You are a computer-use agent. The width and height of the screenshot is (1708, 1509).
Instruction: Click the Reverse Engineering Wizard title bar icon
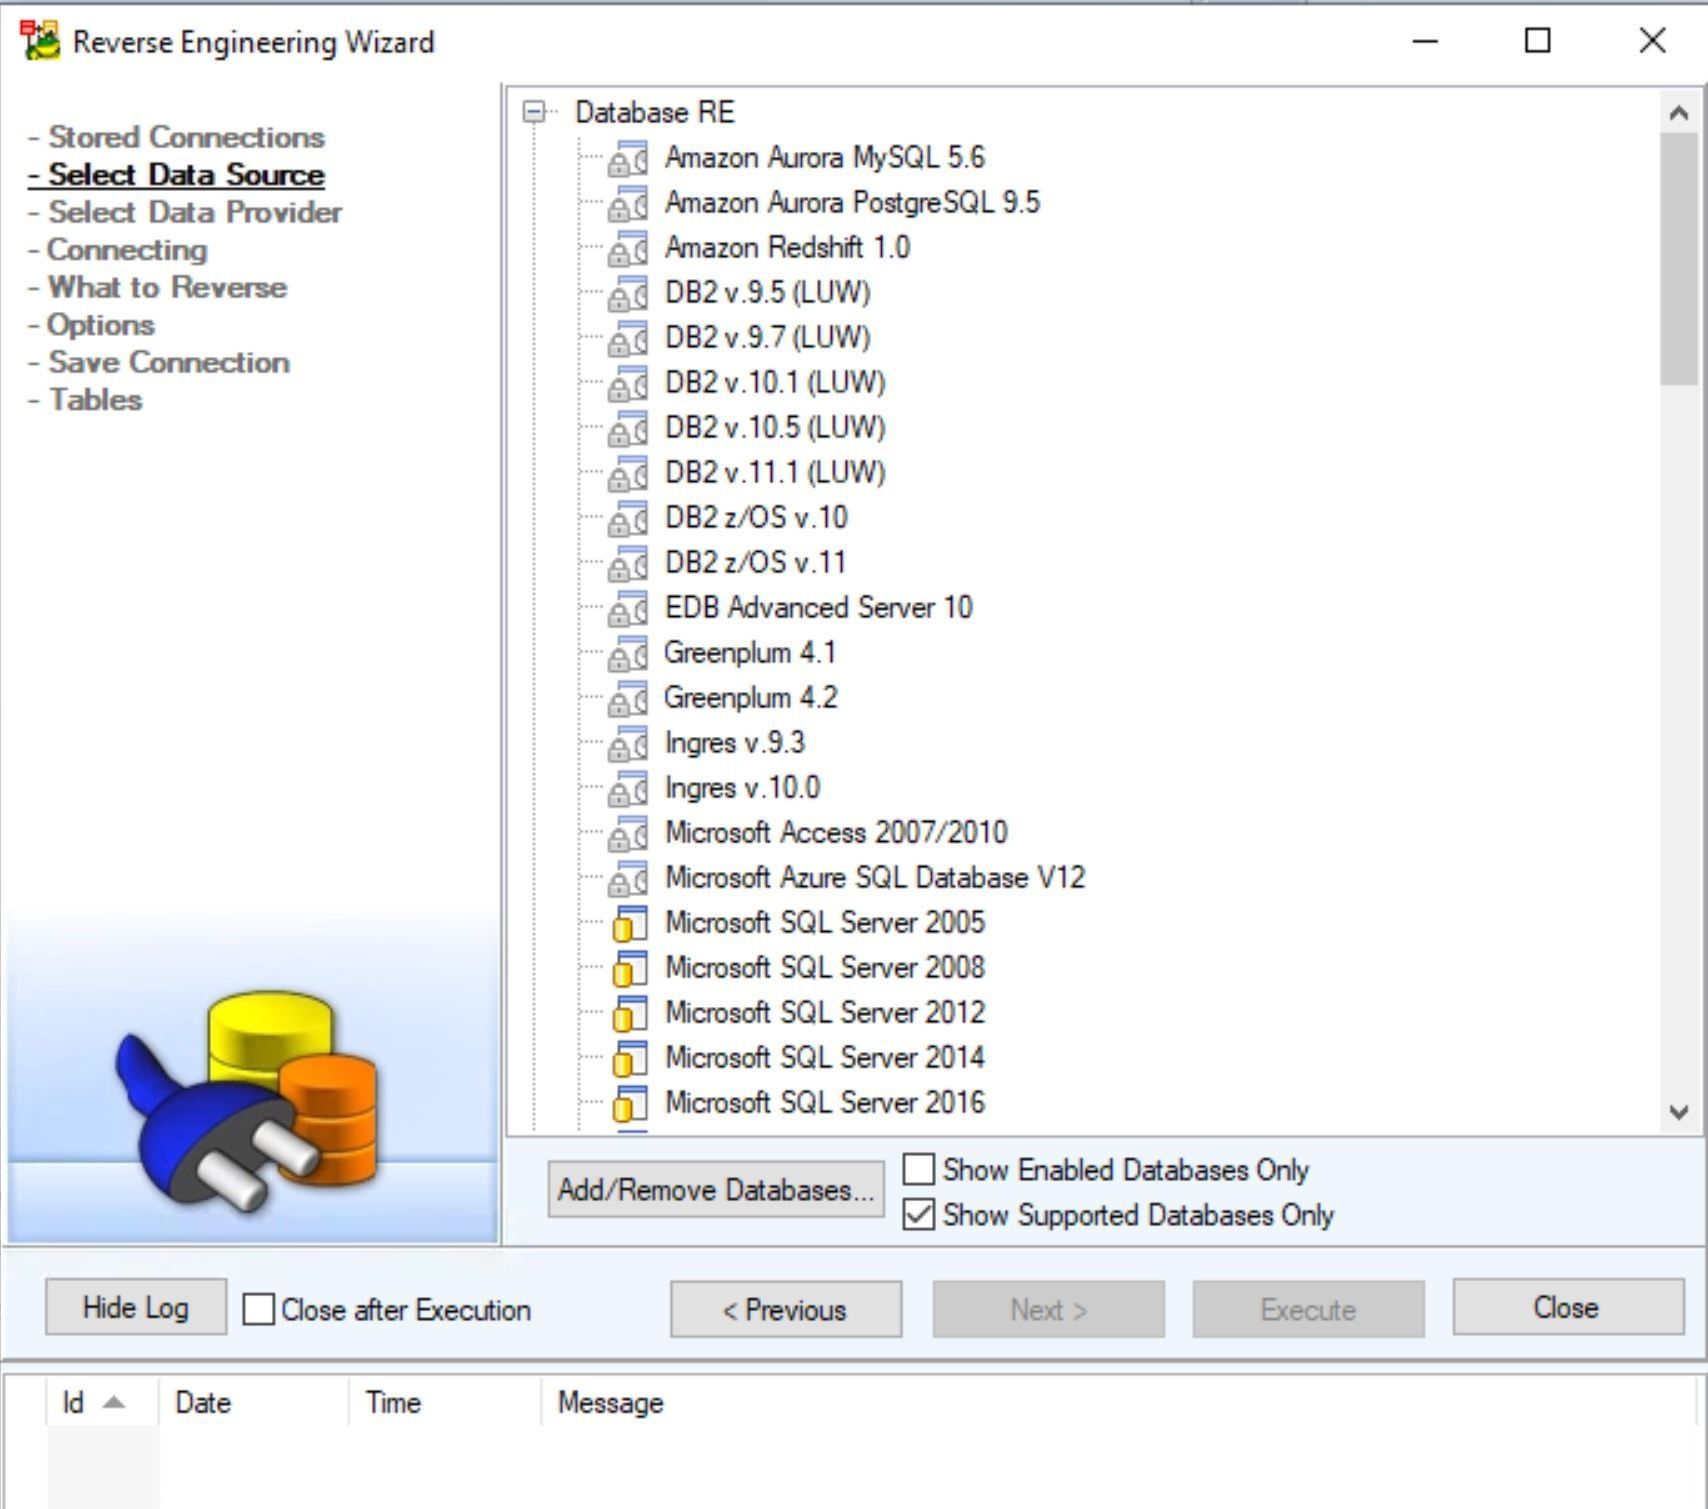pos(40,41)
